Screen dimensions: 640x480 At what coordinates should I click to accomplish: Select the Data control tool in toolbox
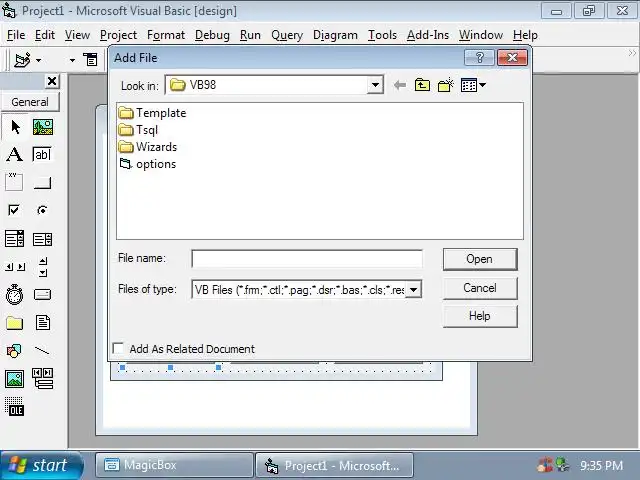tap(42, 378)
